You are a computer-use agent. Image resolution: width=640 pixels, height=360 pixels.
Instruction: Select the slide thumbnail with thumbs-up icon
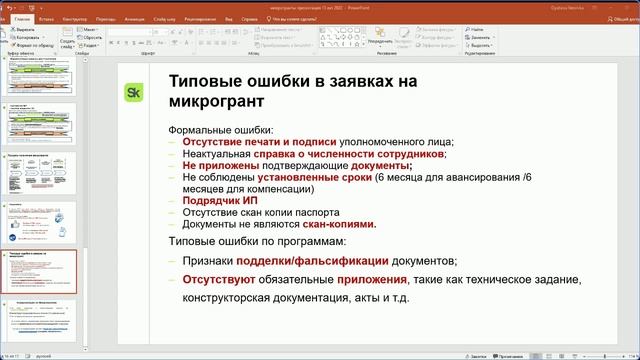[x=42, y=222]
